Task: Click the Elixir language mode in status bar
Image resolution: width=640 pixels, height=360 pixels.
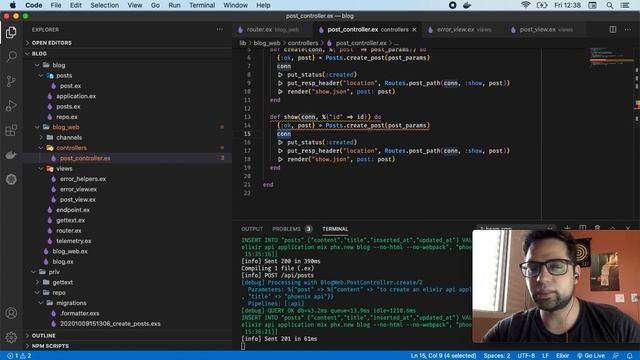Action: click(562, 356)
